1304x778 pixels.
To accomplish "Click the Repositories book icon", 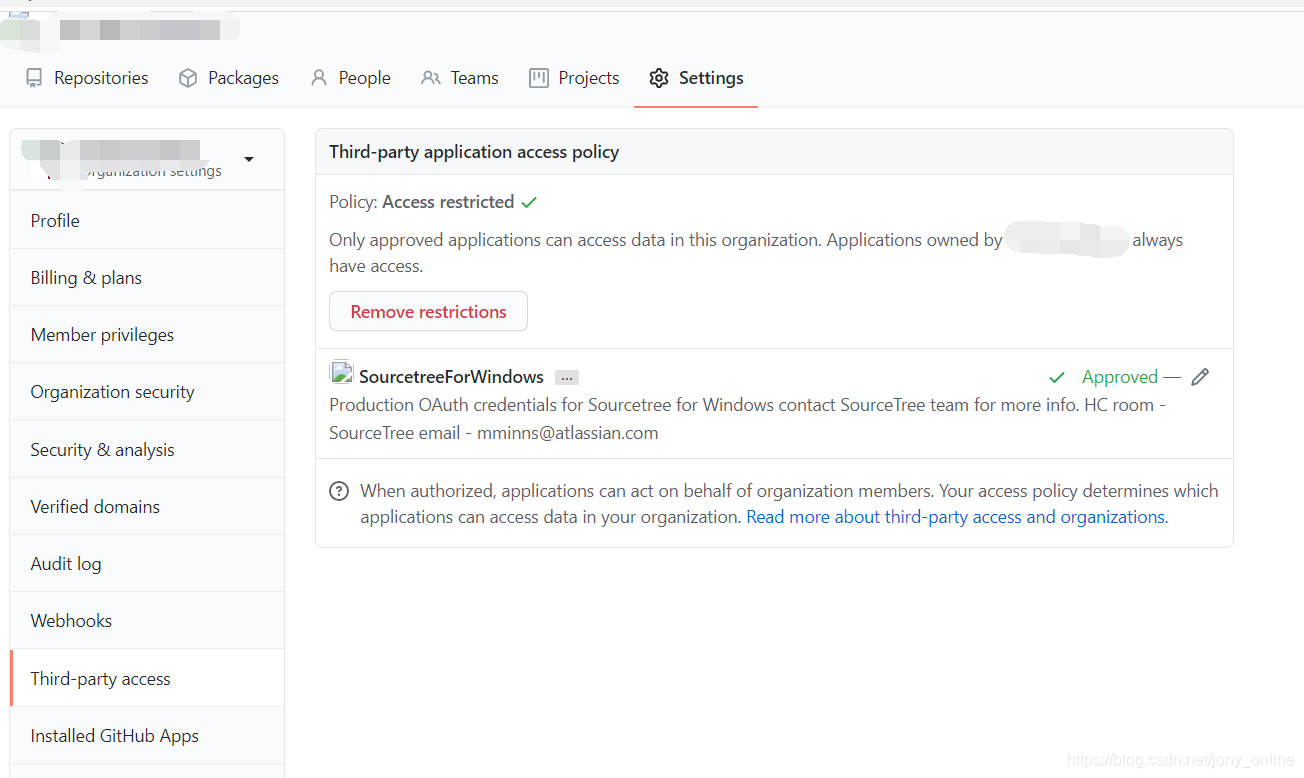I will pos(34,77).
